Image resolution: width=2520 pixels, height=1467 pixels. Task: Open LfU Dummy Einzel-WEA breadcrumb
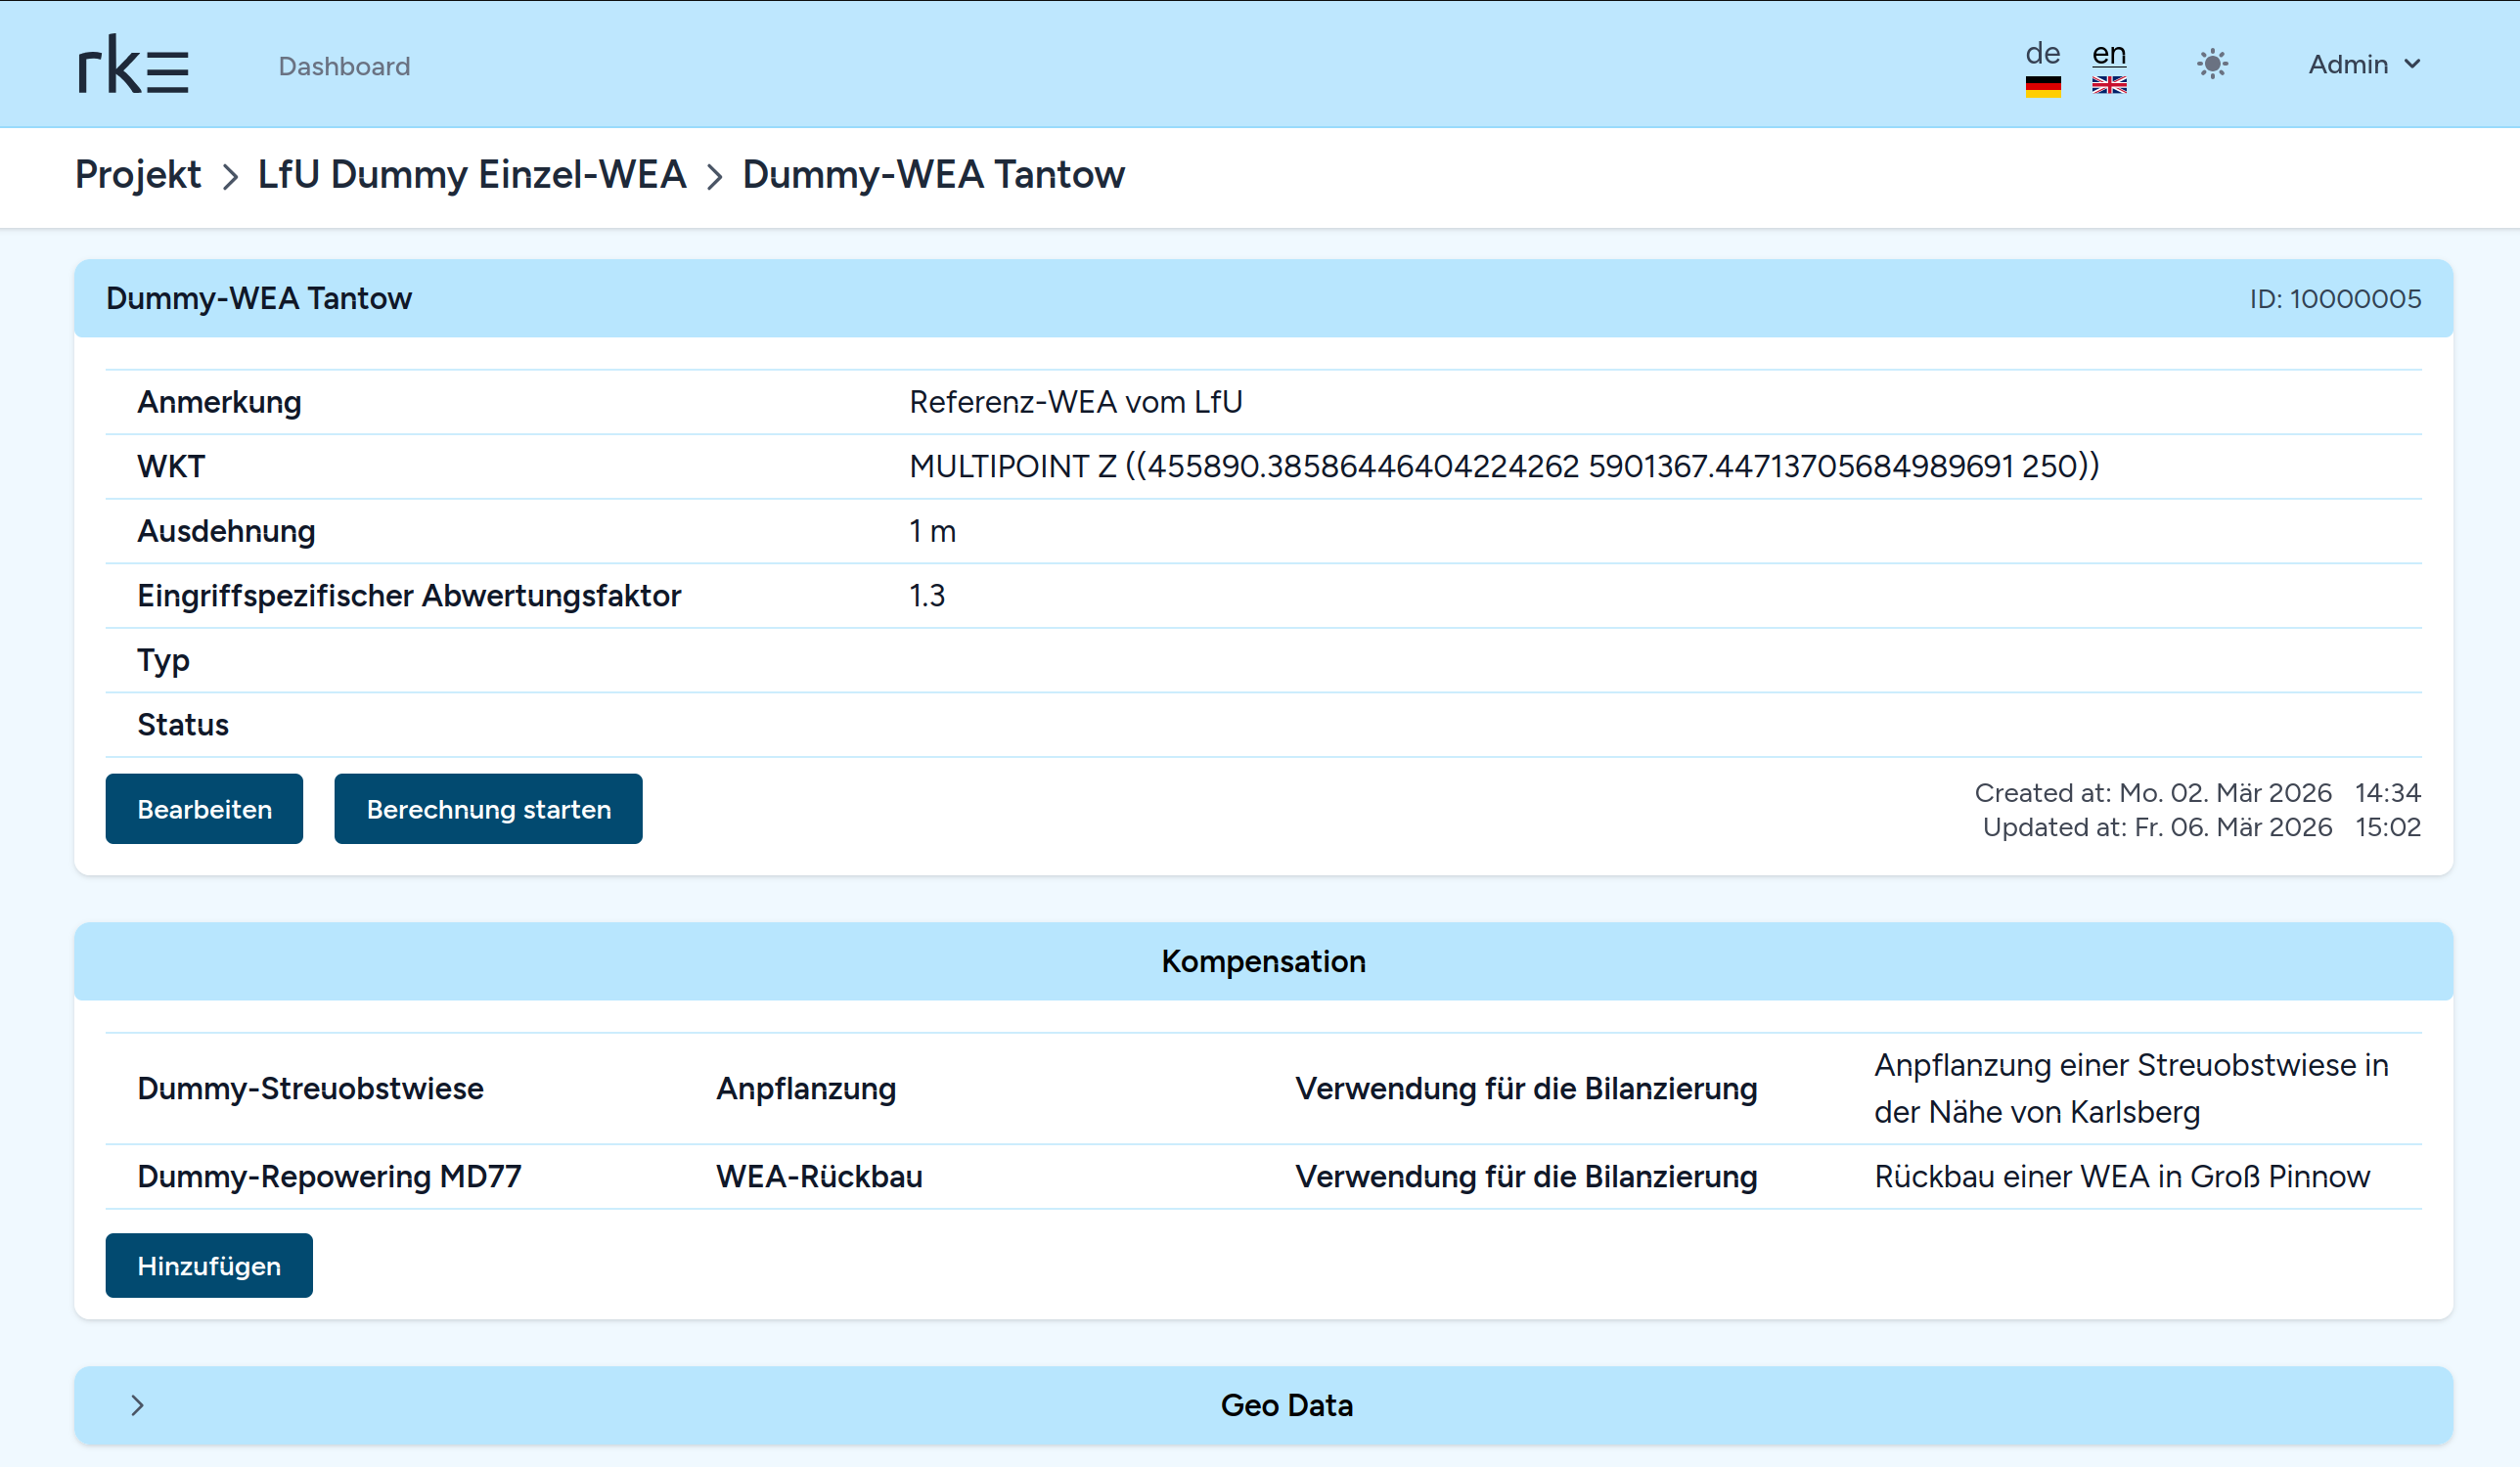(x=471, y=175)
